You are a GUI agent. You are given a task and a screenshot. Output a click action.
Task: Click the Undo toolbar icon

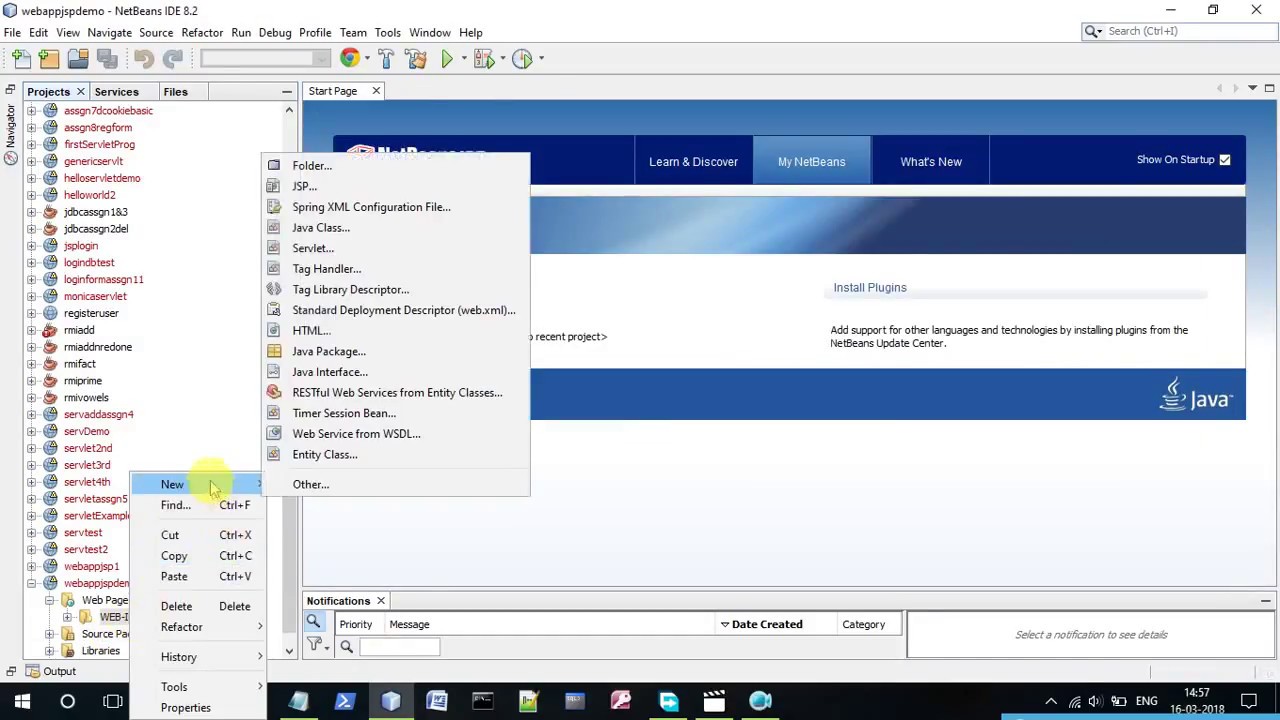coord(144,59)
